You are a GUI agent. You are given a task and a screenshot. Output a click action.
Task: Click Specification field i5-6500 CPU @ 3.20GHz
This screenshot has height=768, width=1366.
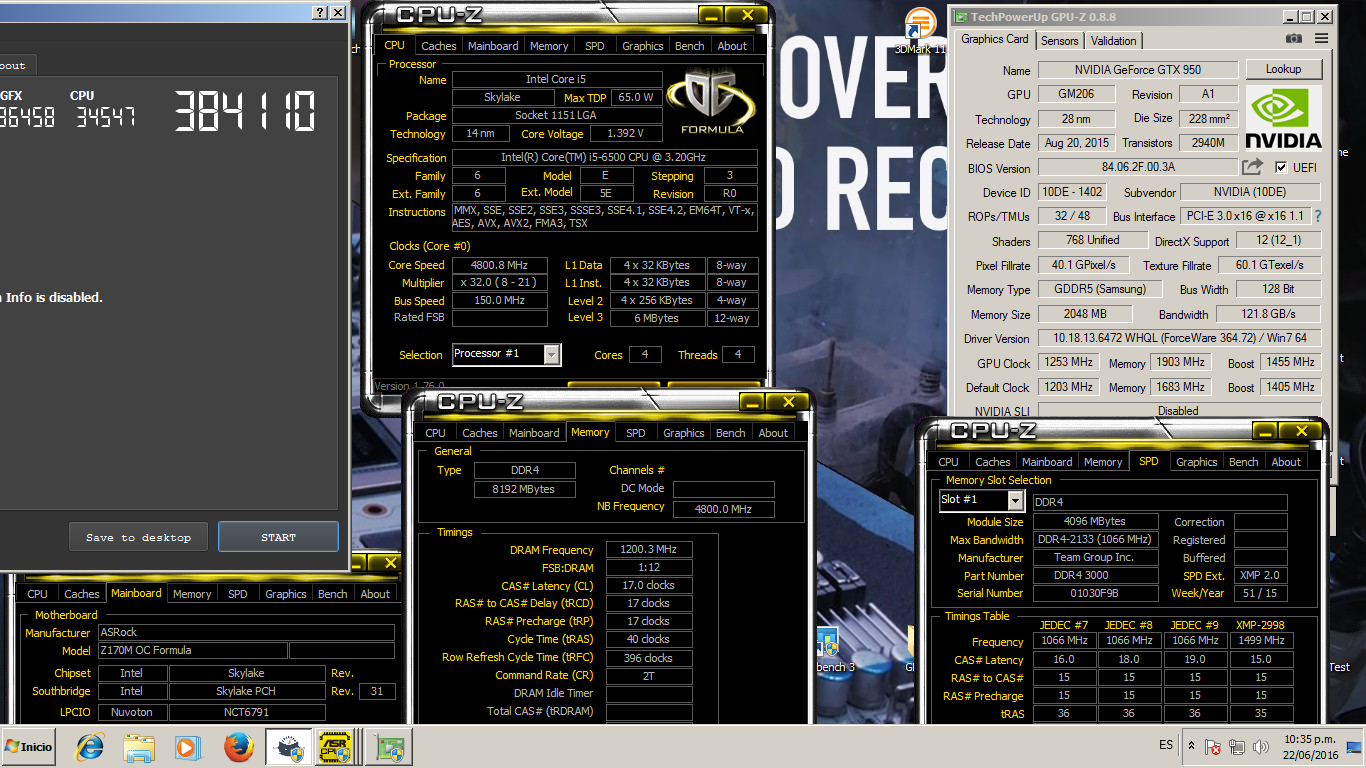point(604,158)
